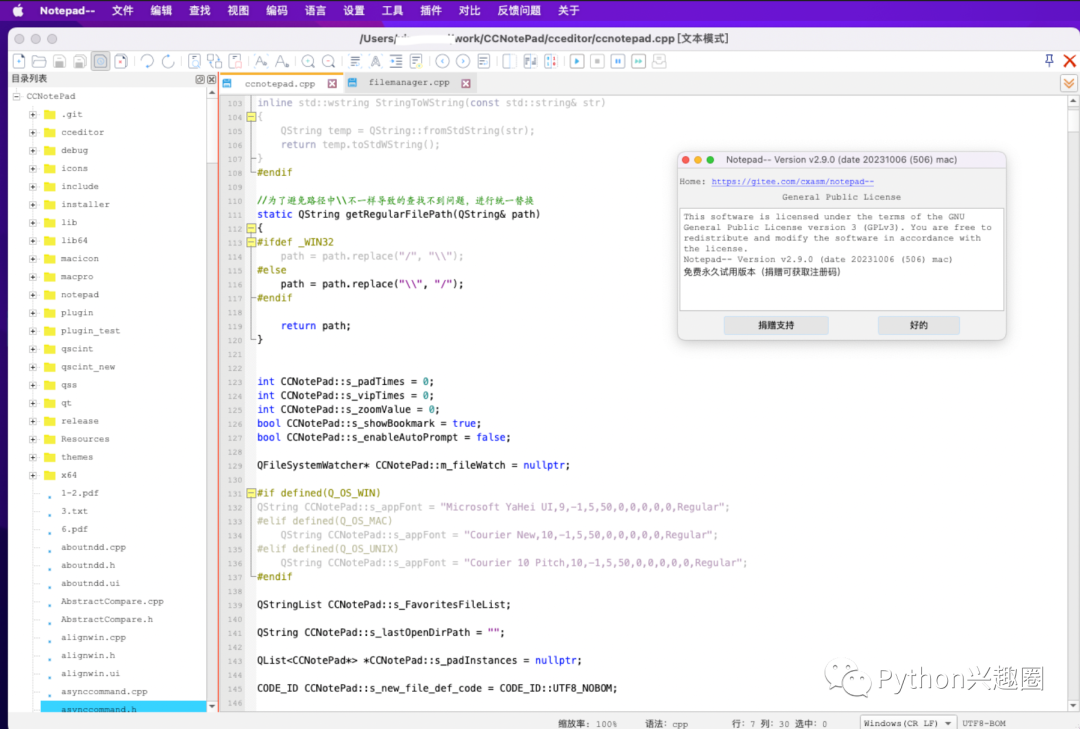Viewport: 1080px width, 729px height.
Task: Open the gitee.com/cxasm/notepad-- link
Action: pos(792,182)
